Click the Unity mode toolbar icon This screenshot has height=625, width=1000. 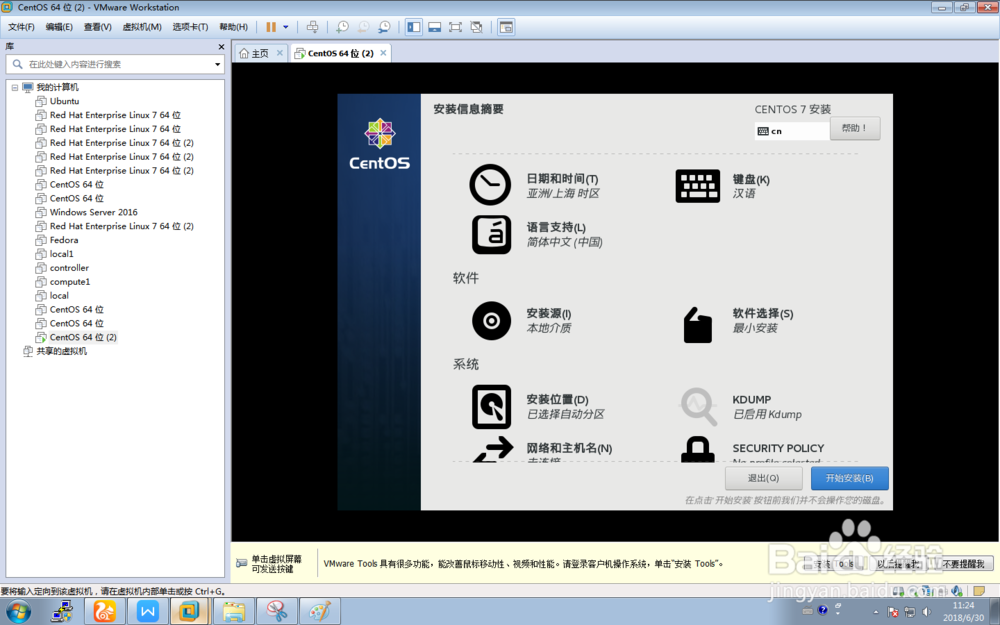[x=476, y=27]
